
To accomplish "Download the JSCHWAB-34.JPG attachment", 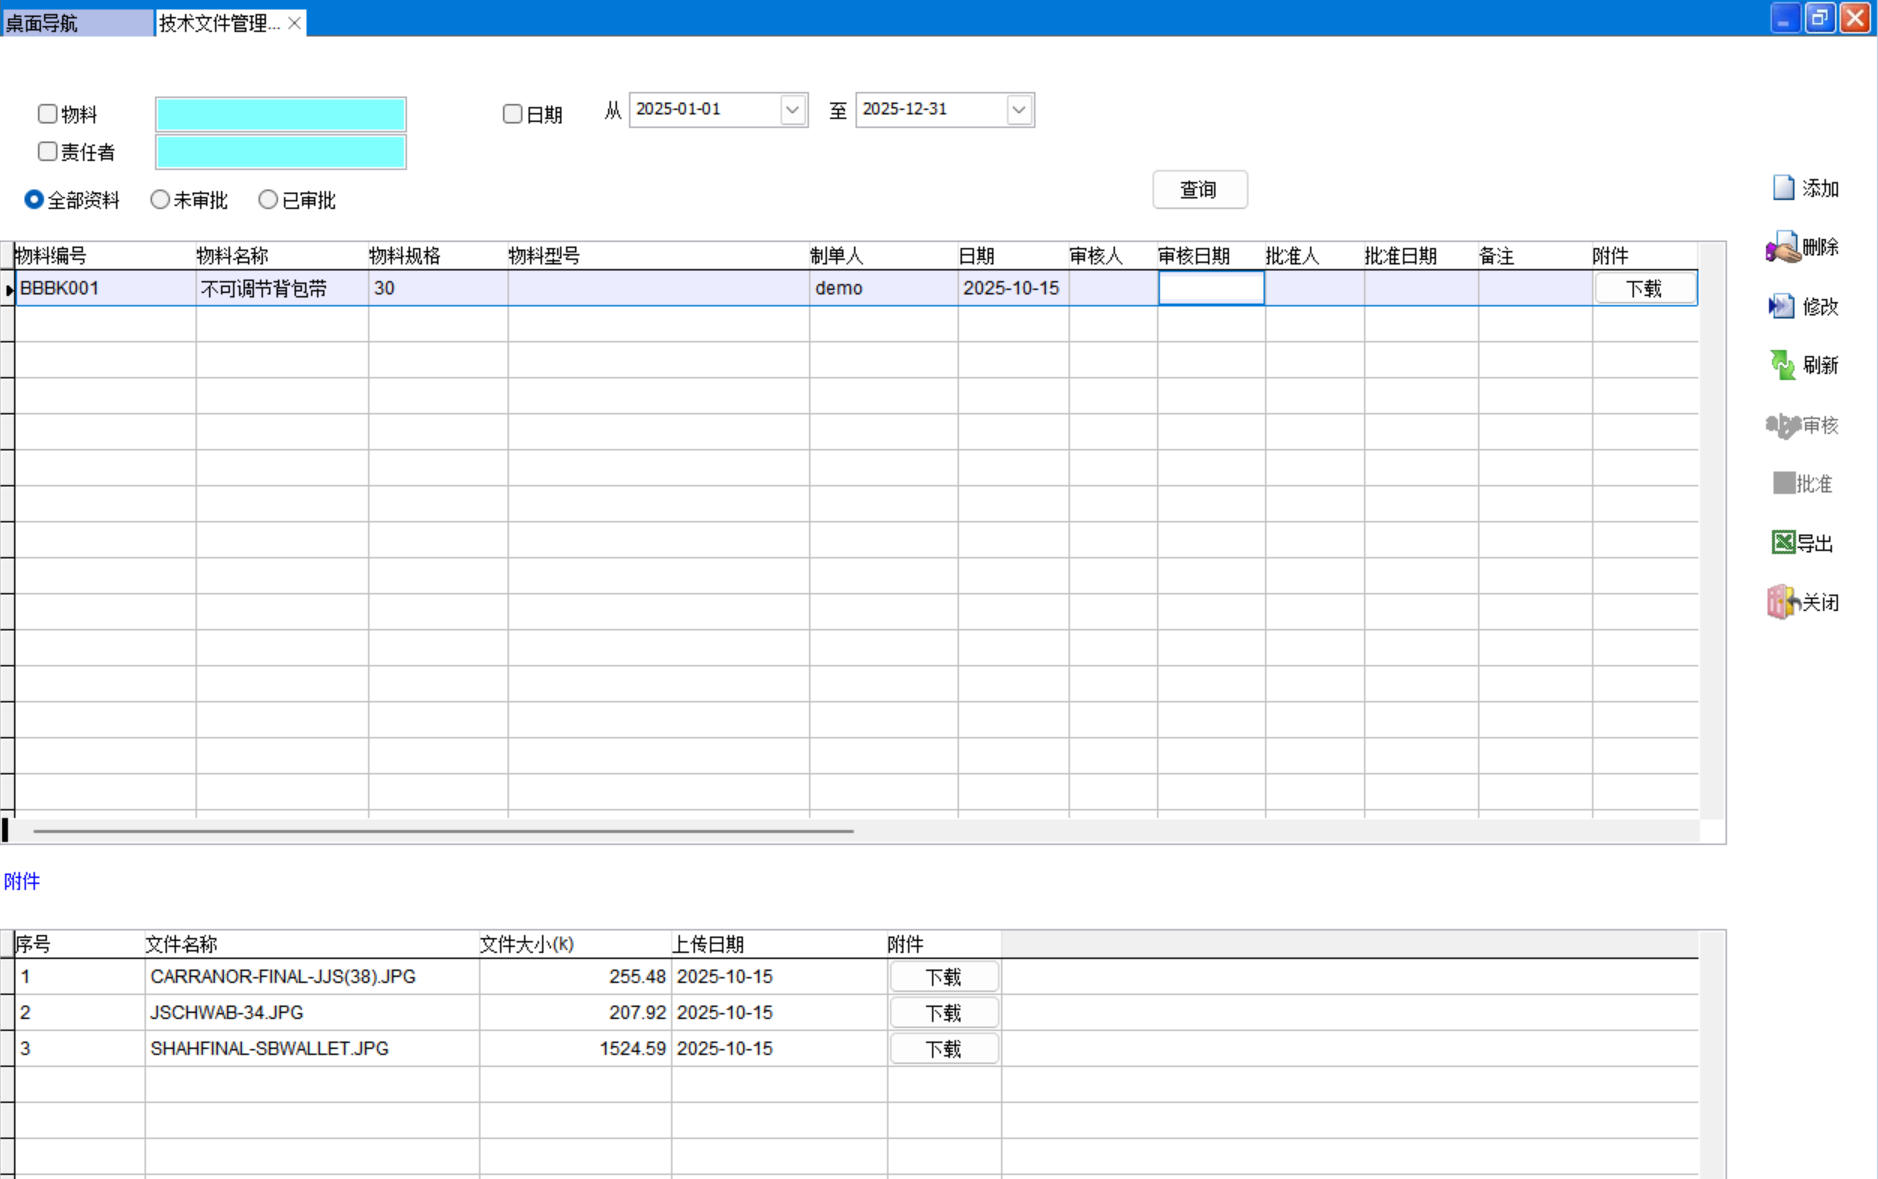I will (943, 1013).
